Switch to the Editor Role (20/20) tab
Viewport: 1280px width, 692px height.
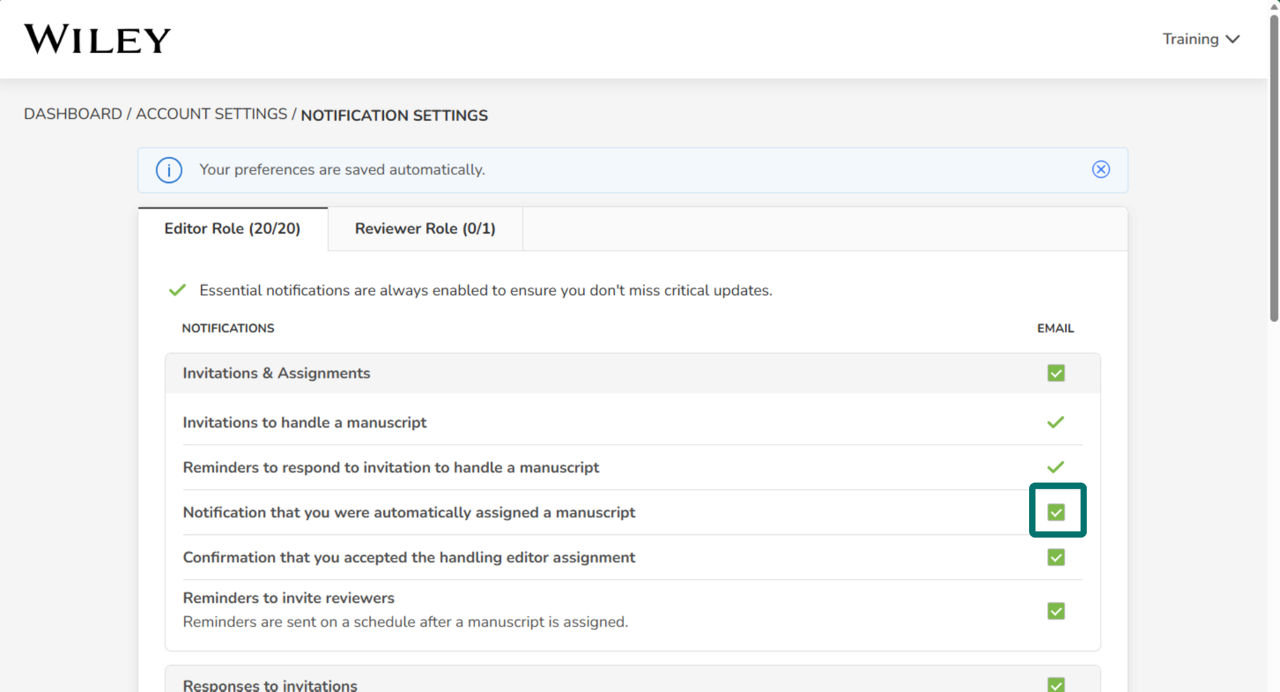click(233, 229)
